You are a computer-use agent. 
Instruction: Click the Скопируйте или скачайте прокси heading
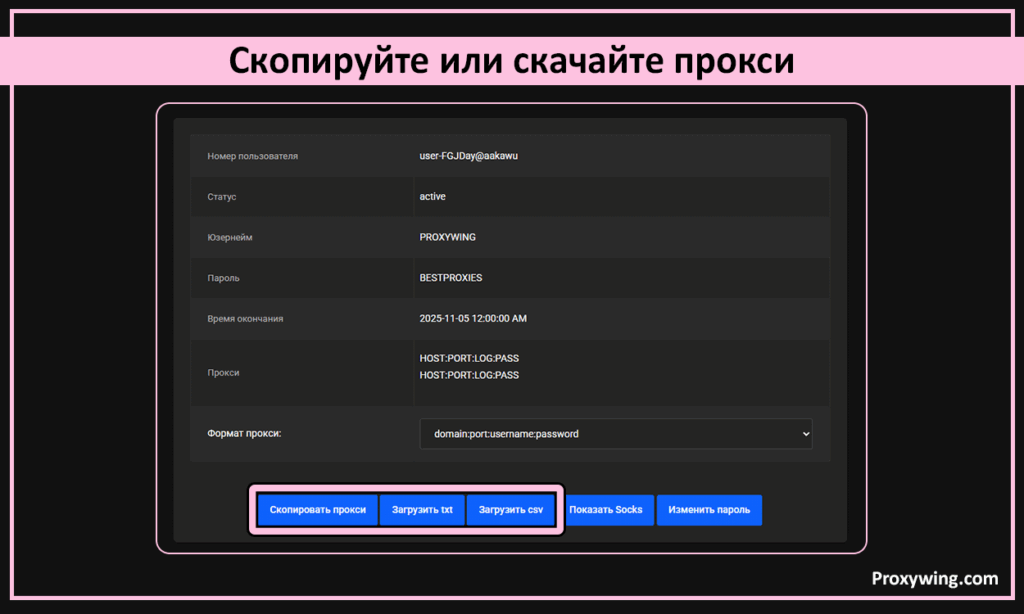click(511, 61)
